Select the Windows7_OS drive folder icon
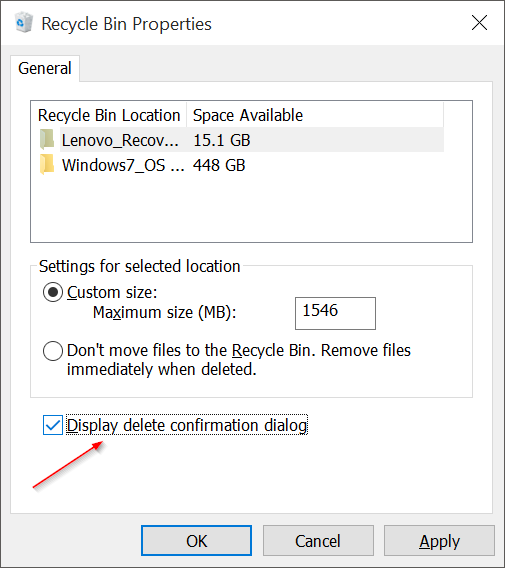This screenshot has height=568, width=505. pos(47,164)
